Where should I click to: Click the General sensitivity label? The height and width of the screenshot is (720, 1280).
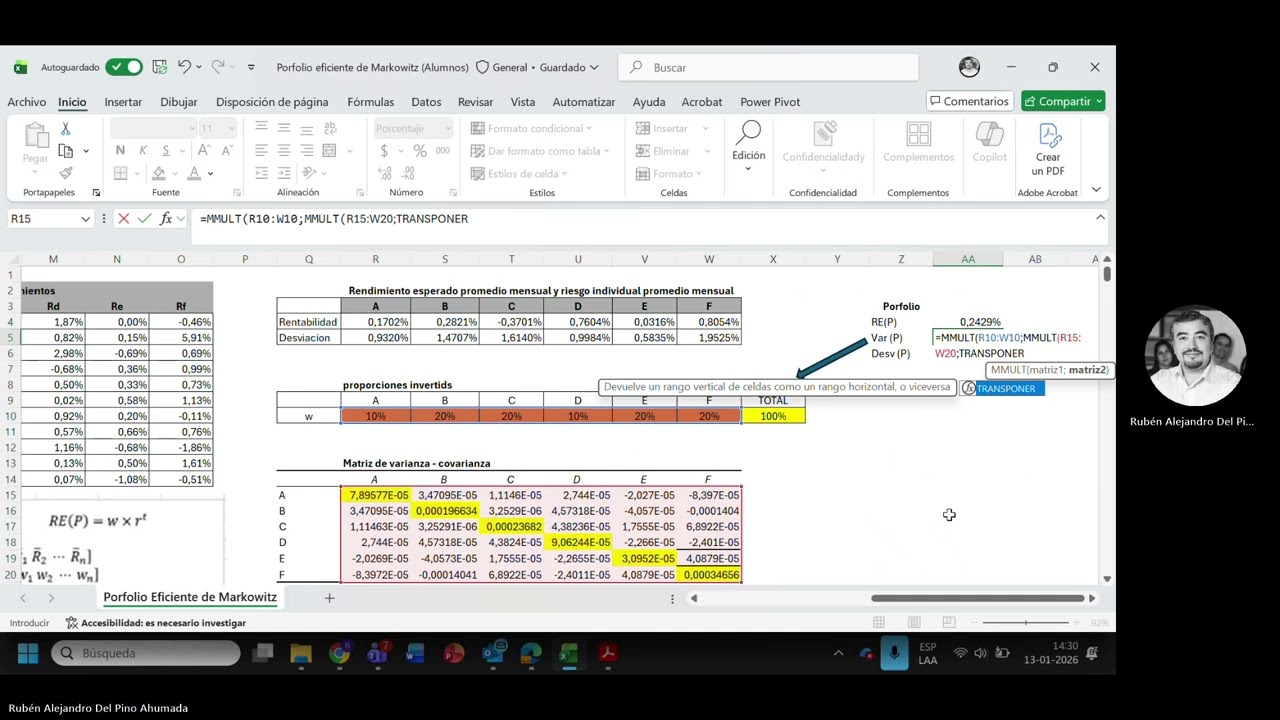point(502,67)
